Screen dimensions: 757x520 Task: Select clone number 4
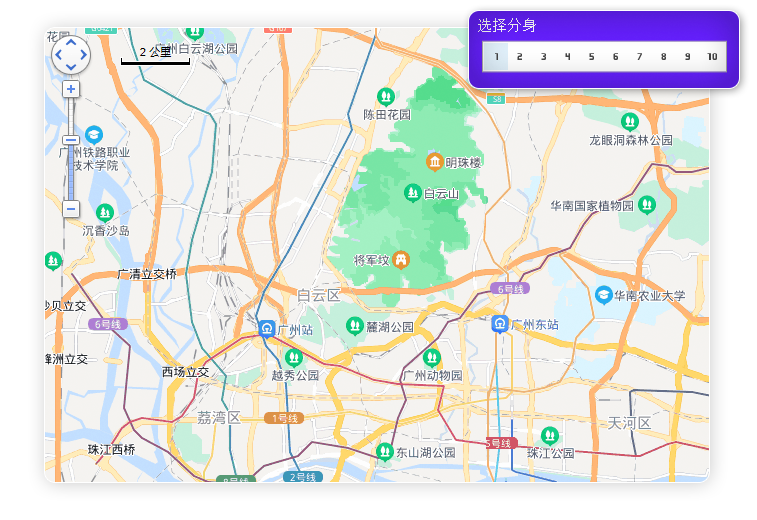568,56
